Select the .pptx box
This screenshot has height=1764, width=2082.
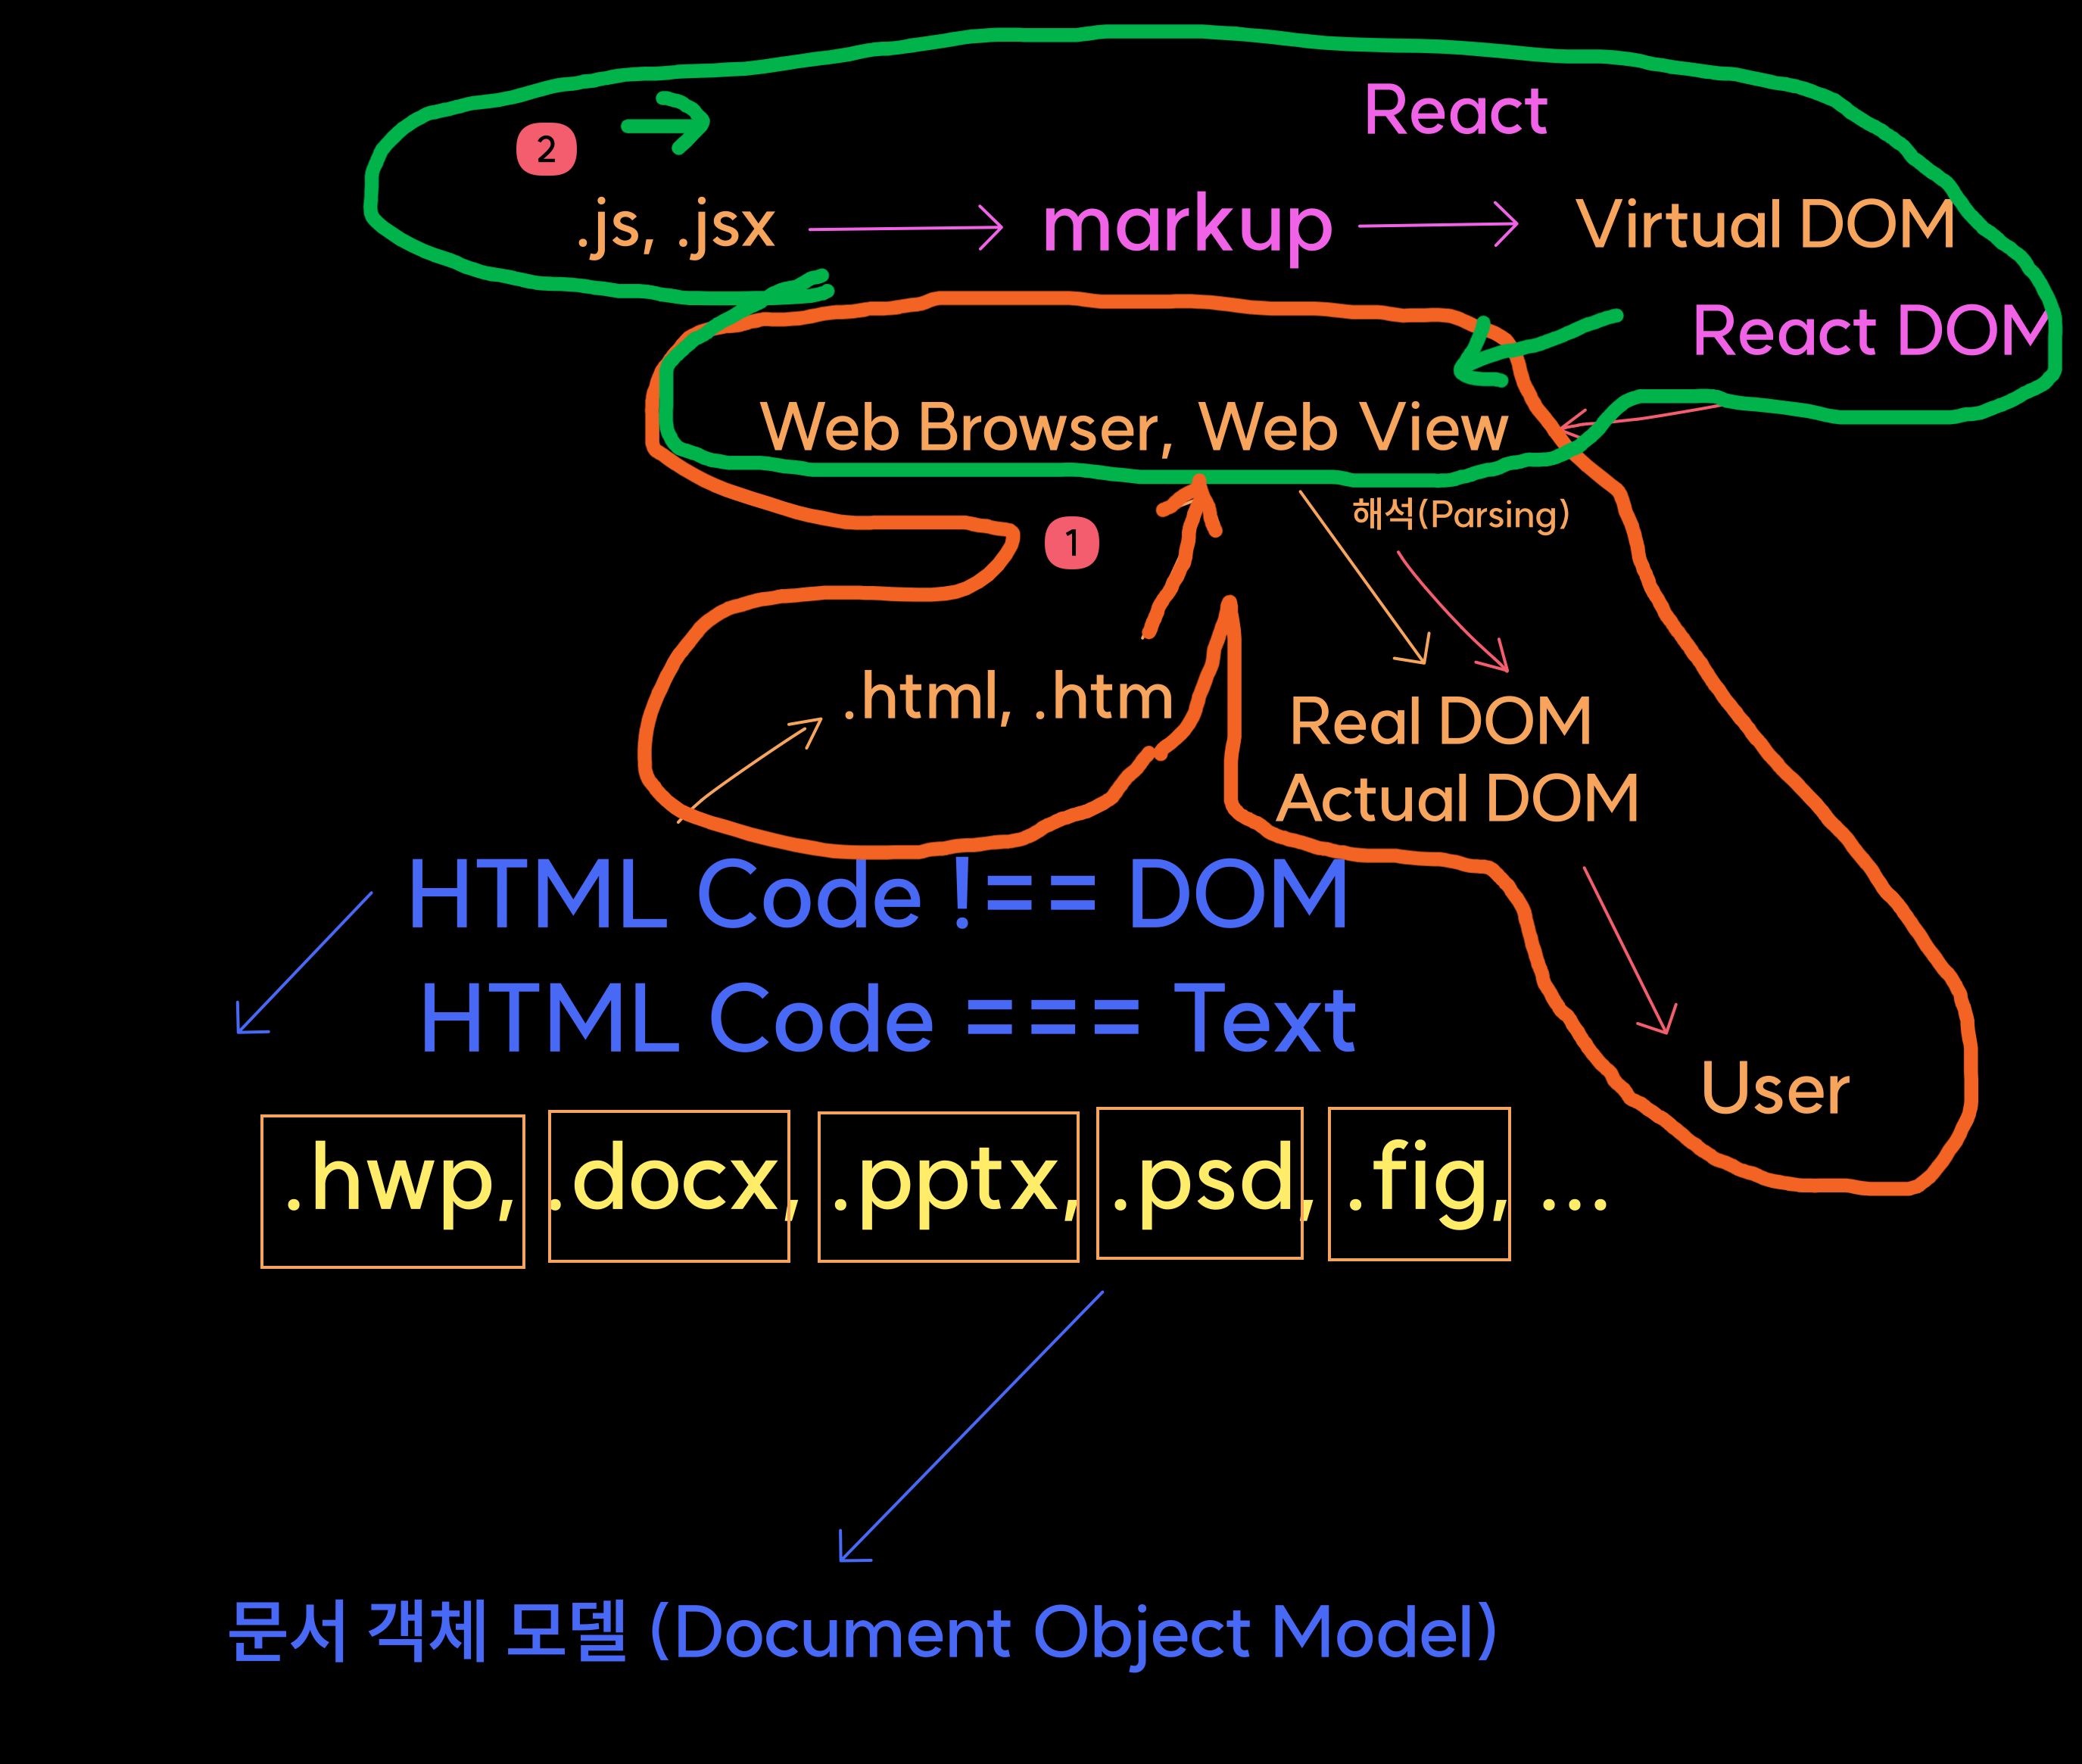[x=948, y=1187]
